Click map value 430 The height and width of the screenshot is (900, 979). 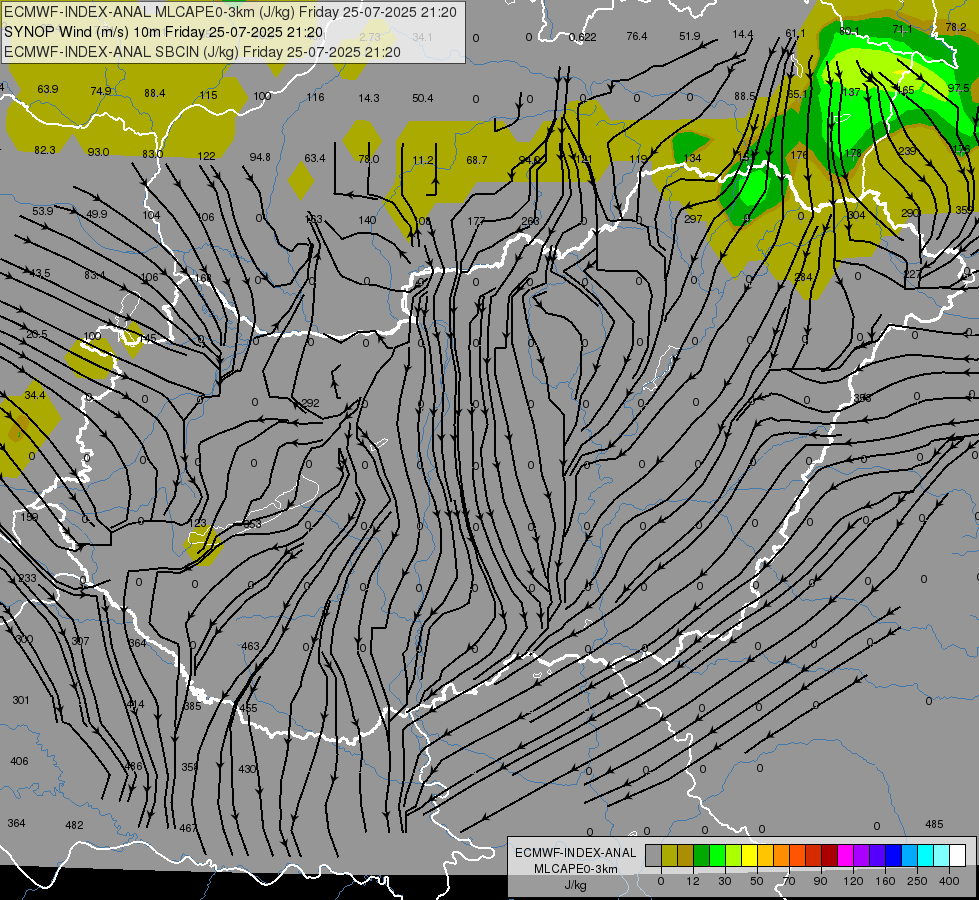point(247,769)
